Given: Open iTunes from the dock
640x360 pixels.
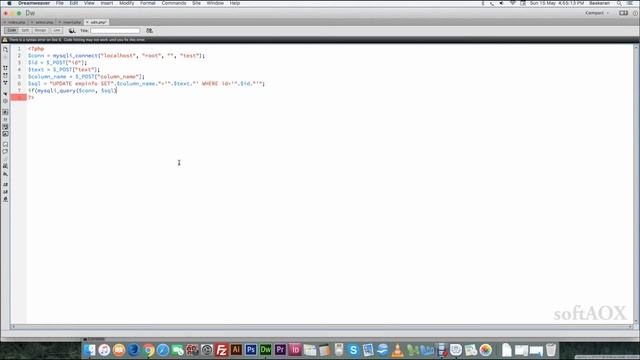Looking at the screenshot, I should pyautogui.click(x=104, y=350).
